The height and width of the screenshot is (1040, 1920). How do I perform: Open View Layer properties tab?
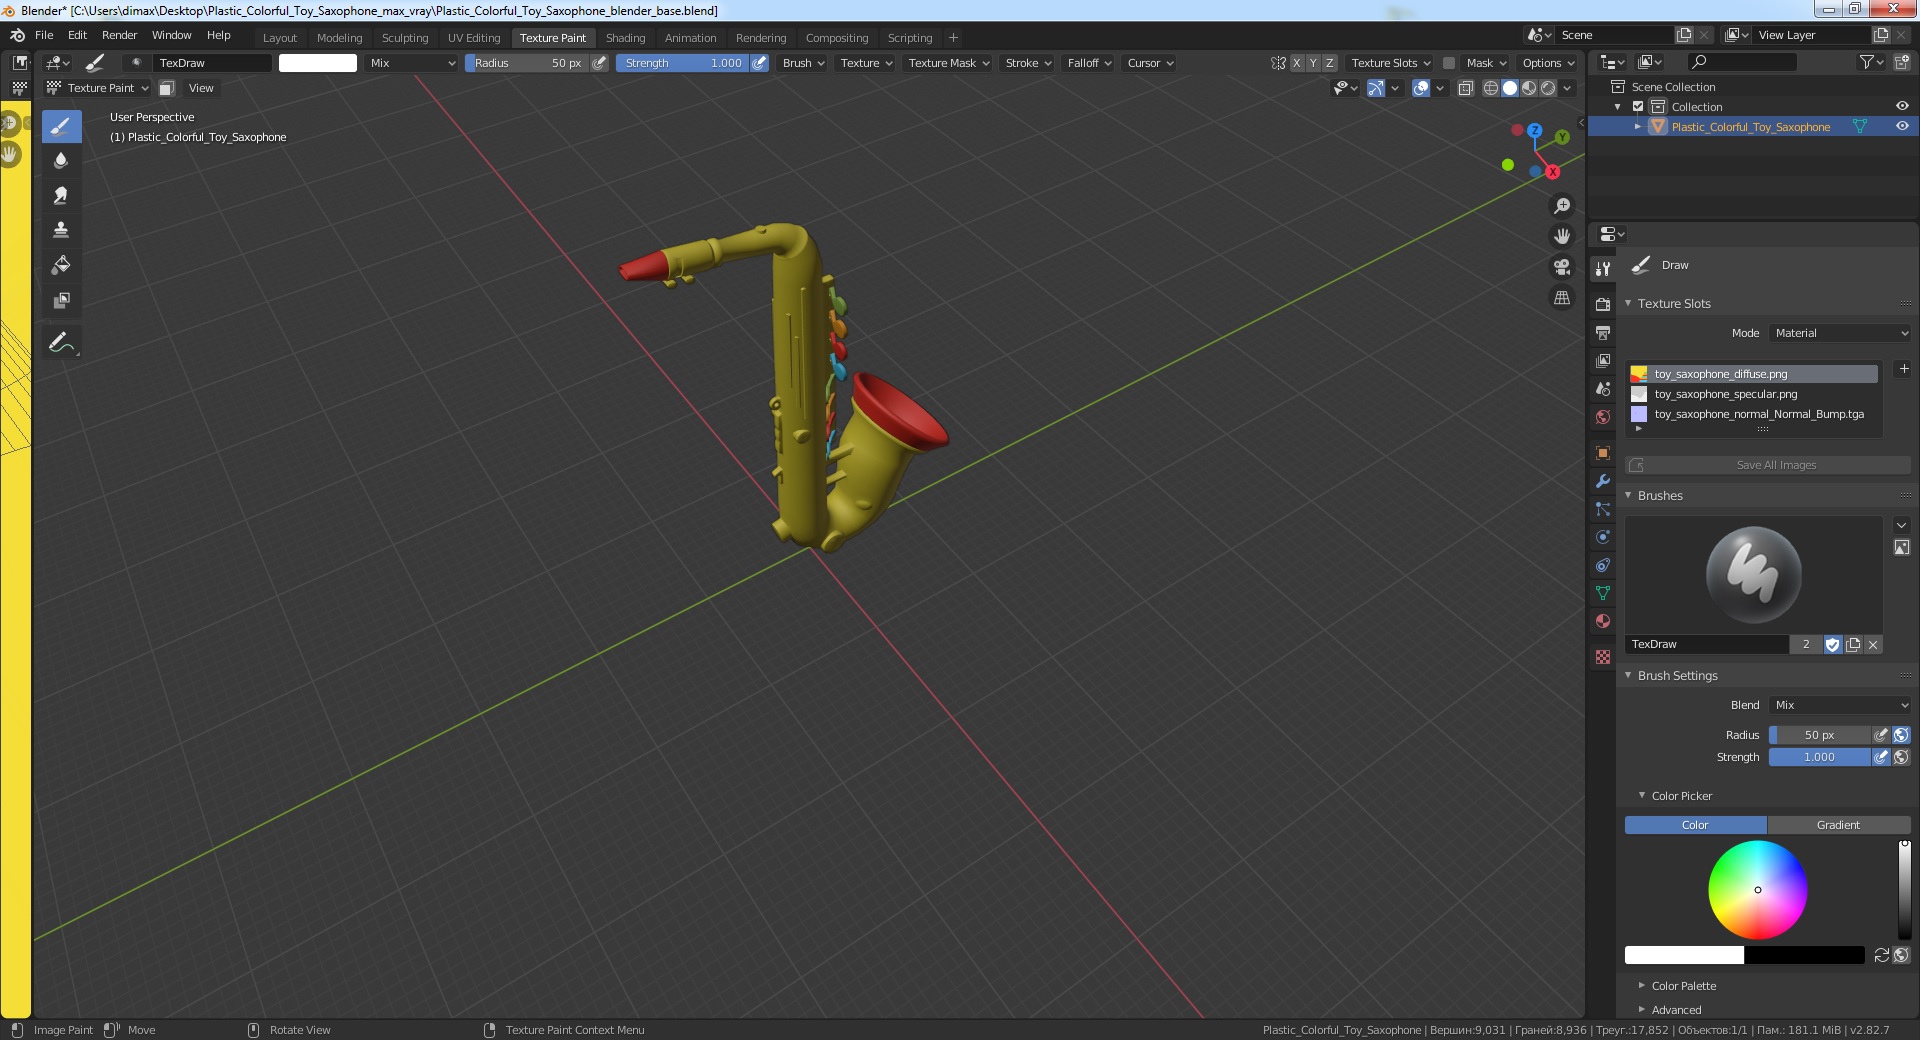[1603, 360]
